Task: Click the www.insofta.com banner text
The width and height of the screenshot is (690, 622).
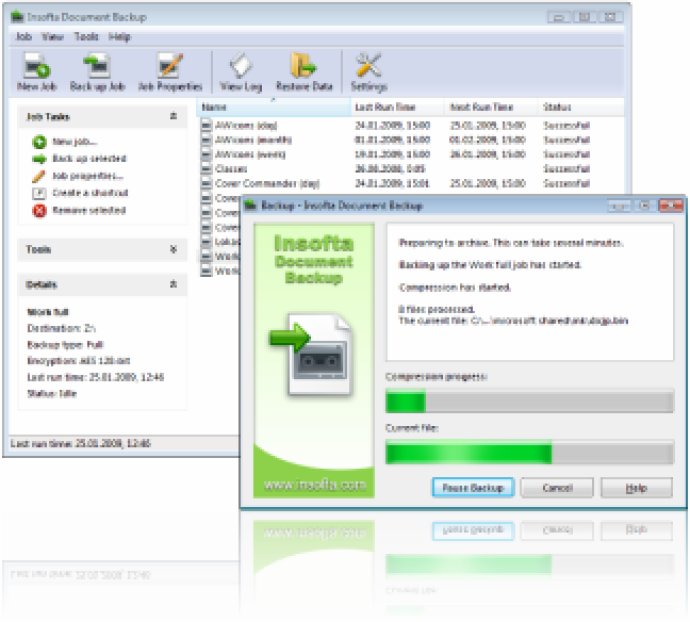Action: tap(315, 485)
